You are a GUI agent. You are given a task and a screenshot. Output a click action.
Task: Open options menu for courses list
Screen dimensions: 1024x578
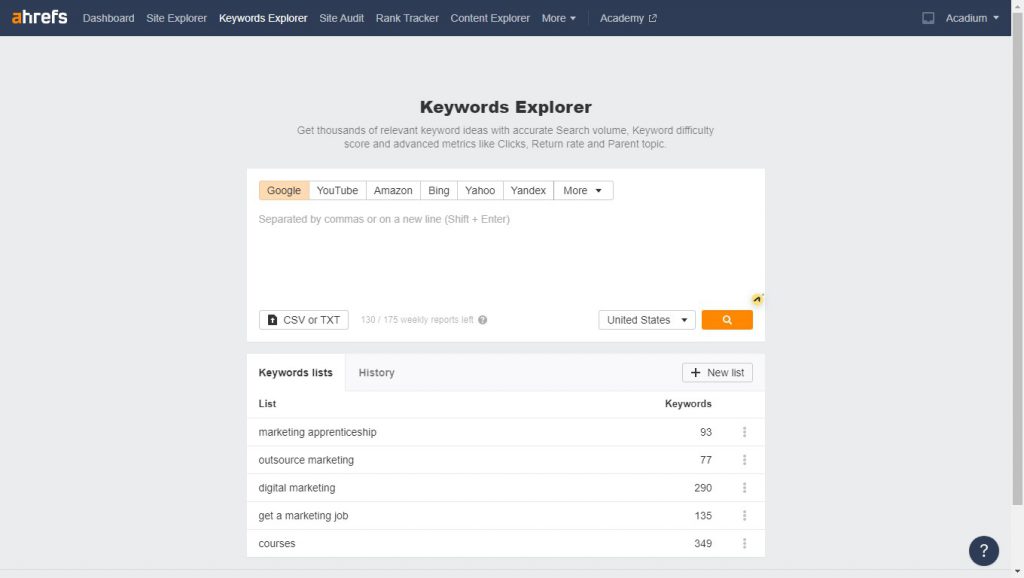click(x=744, y=543)
